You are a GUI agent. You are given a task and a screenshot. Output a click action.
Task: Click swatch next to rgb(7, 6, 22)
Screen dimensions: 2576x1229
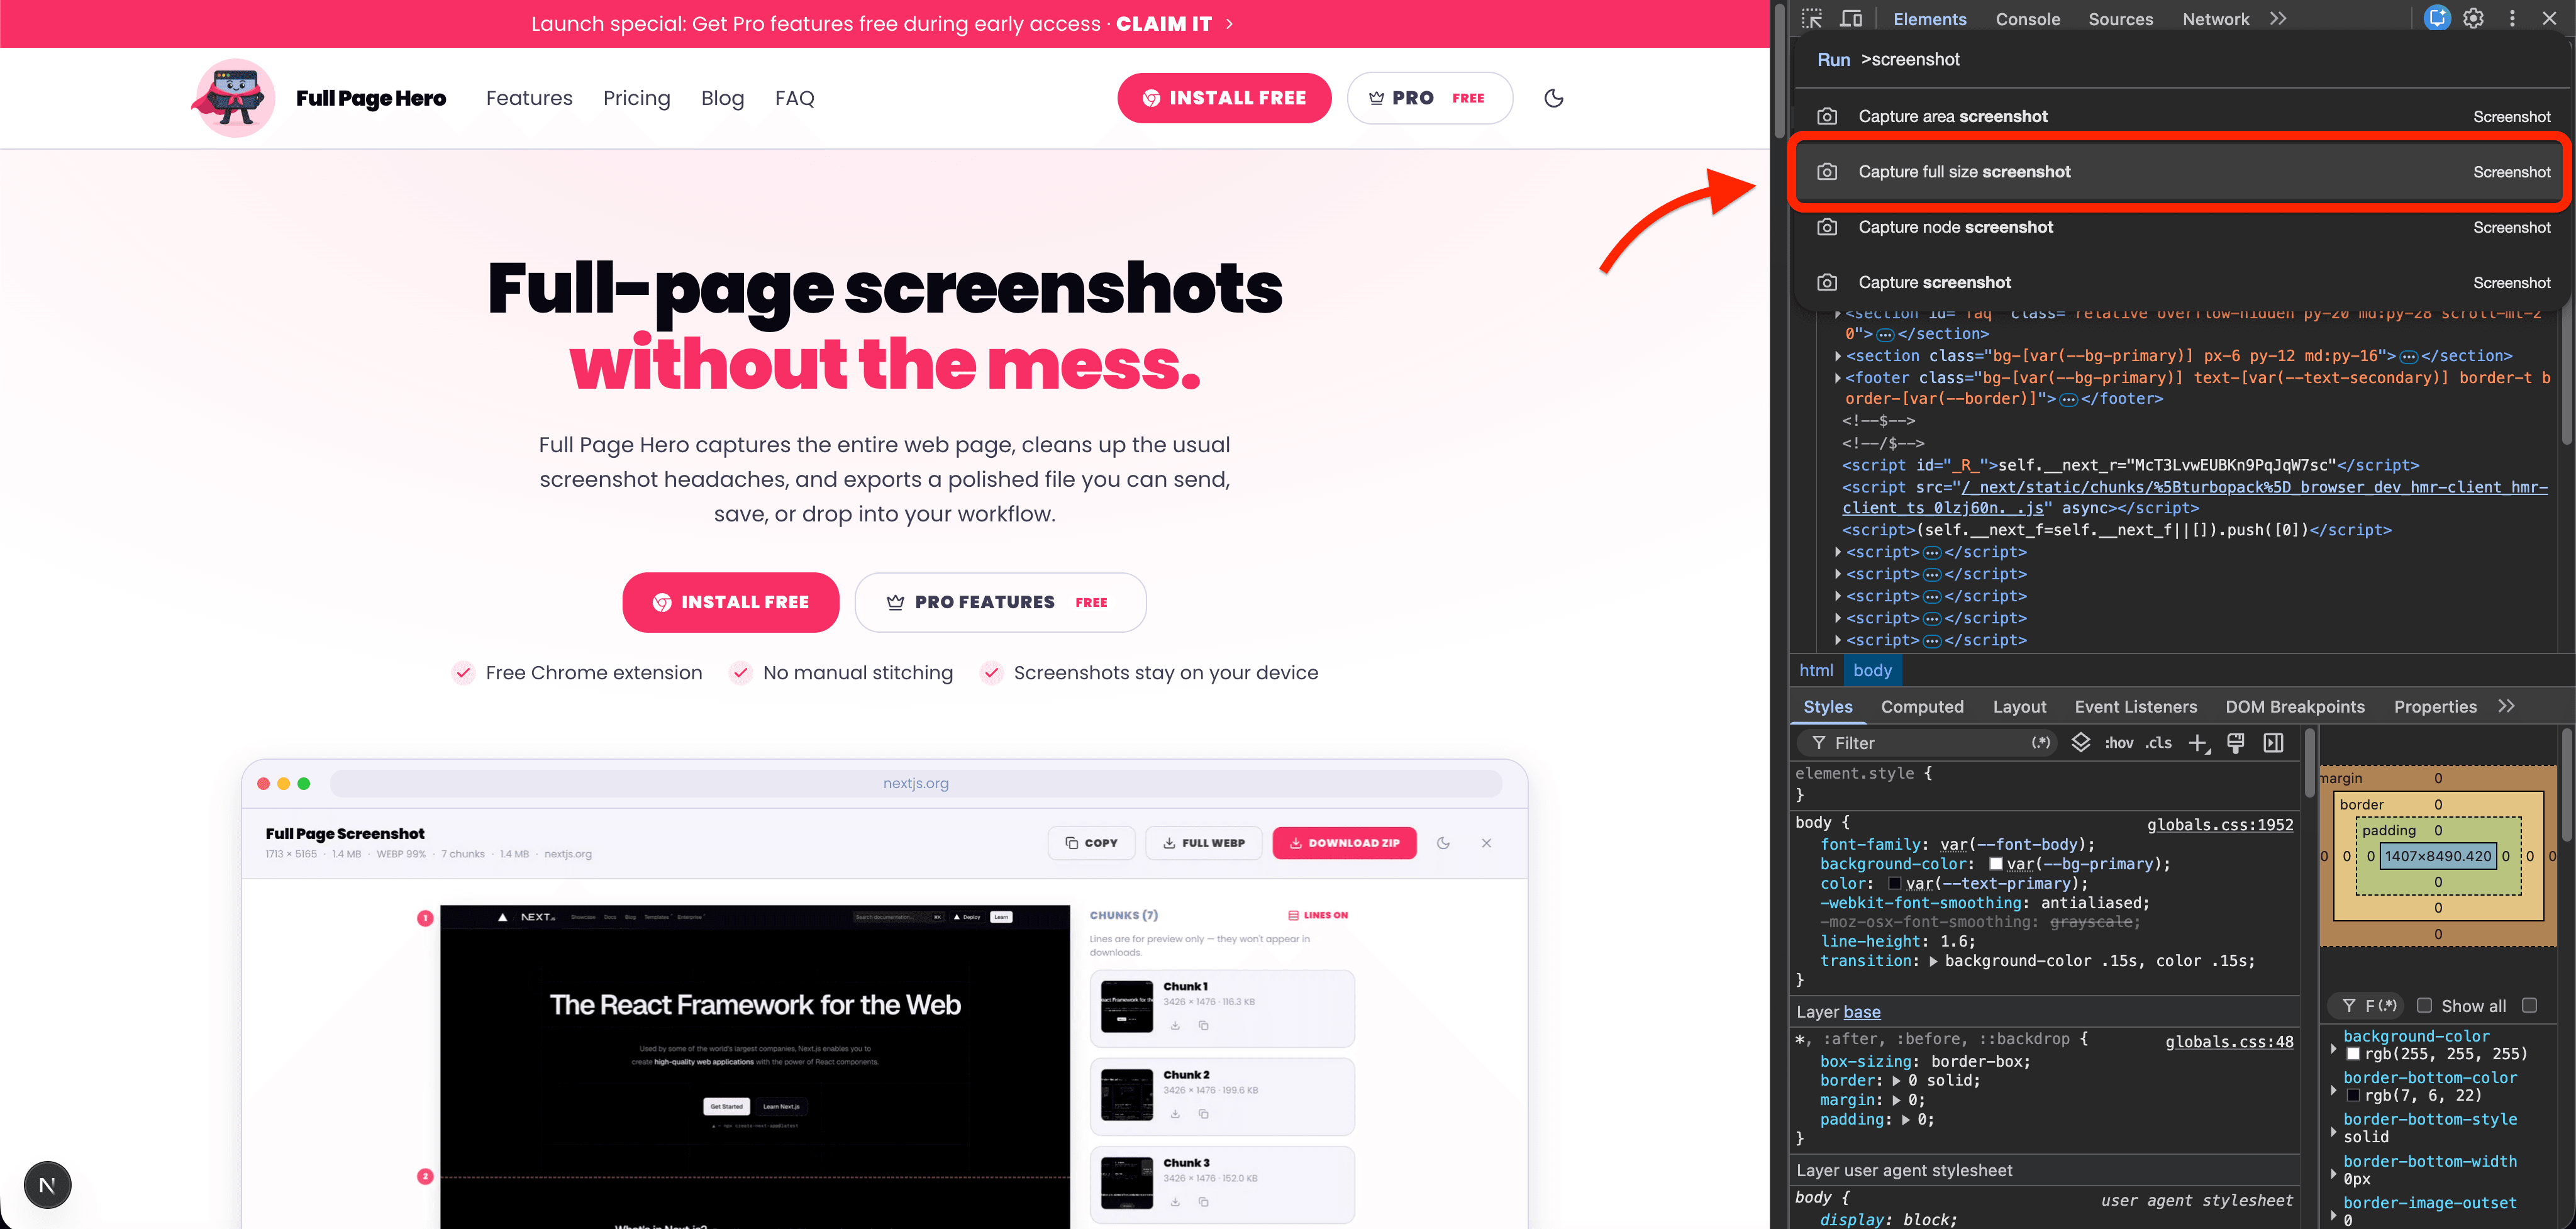[2353, 1095]
